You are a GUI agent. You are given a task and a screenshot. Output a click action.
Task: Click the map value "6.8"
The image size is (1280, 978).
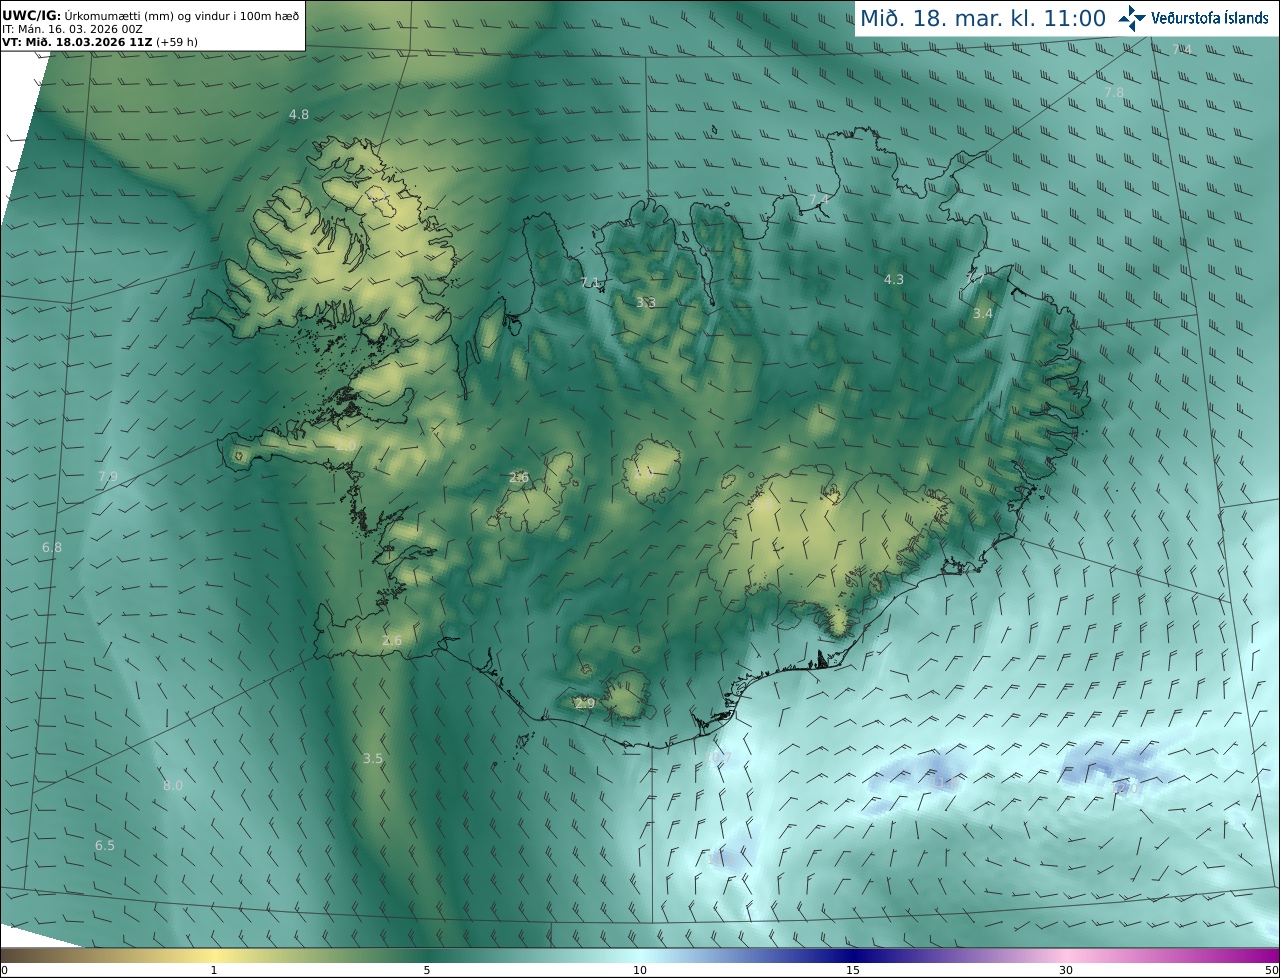pos(52,548)
